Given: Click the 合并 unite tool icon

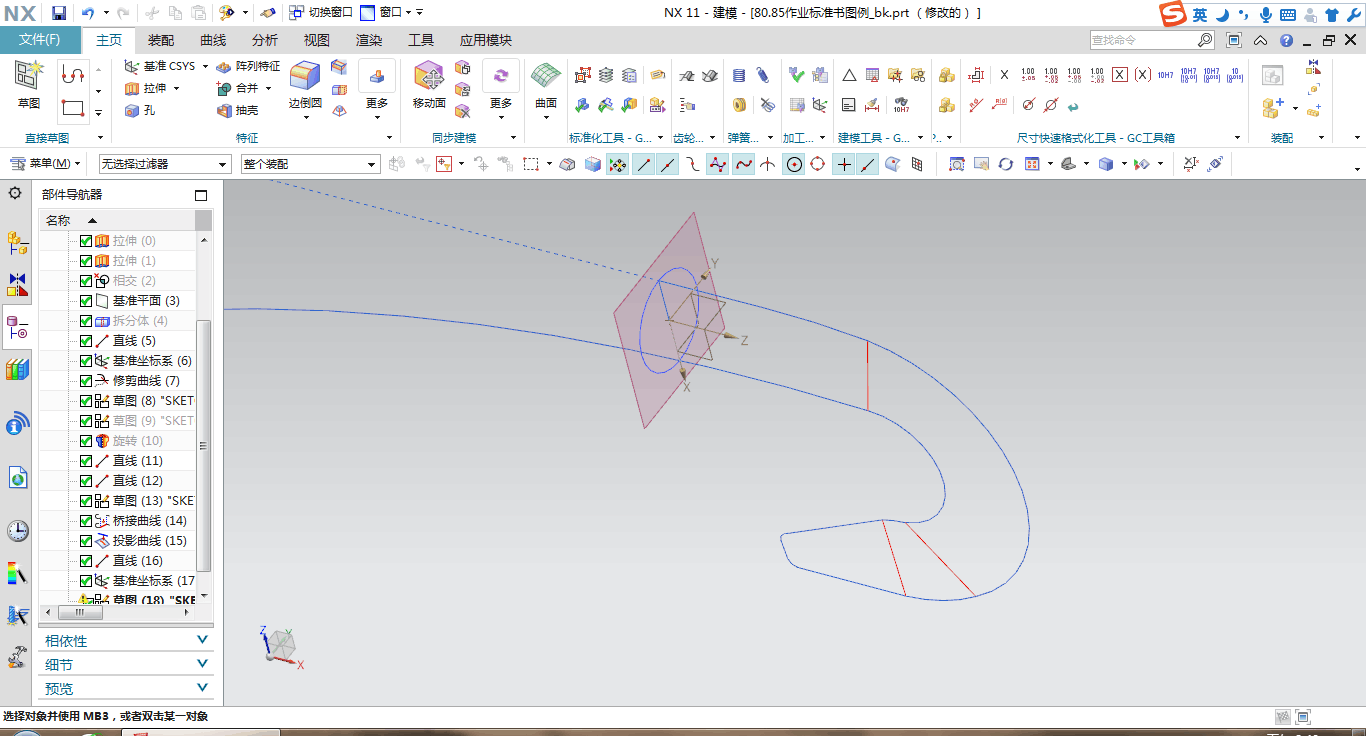Looking at the screenshot, I should pyautogui.click(x=225, y=89).
